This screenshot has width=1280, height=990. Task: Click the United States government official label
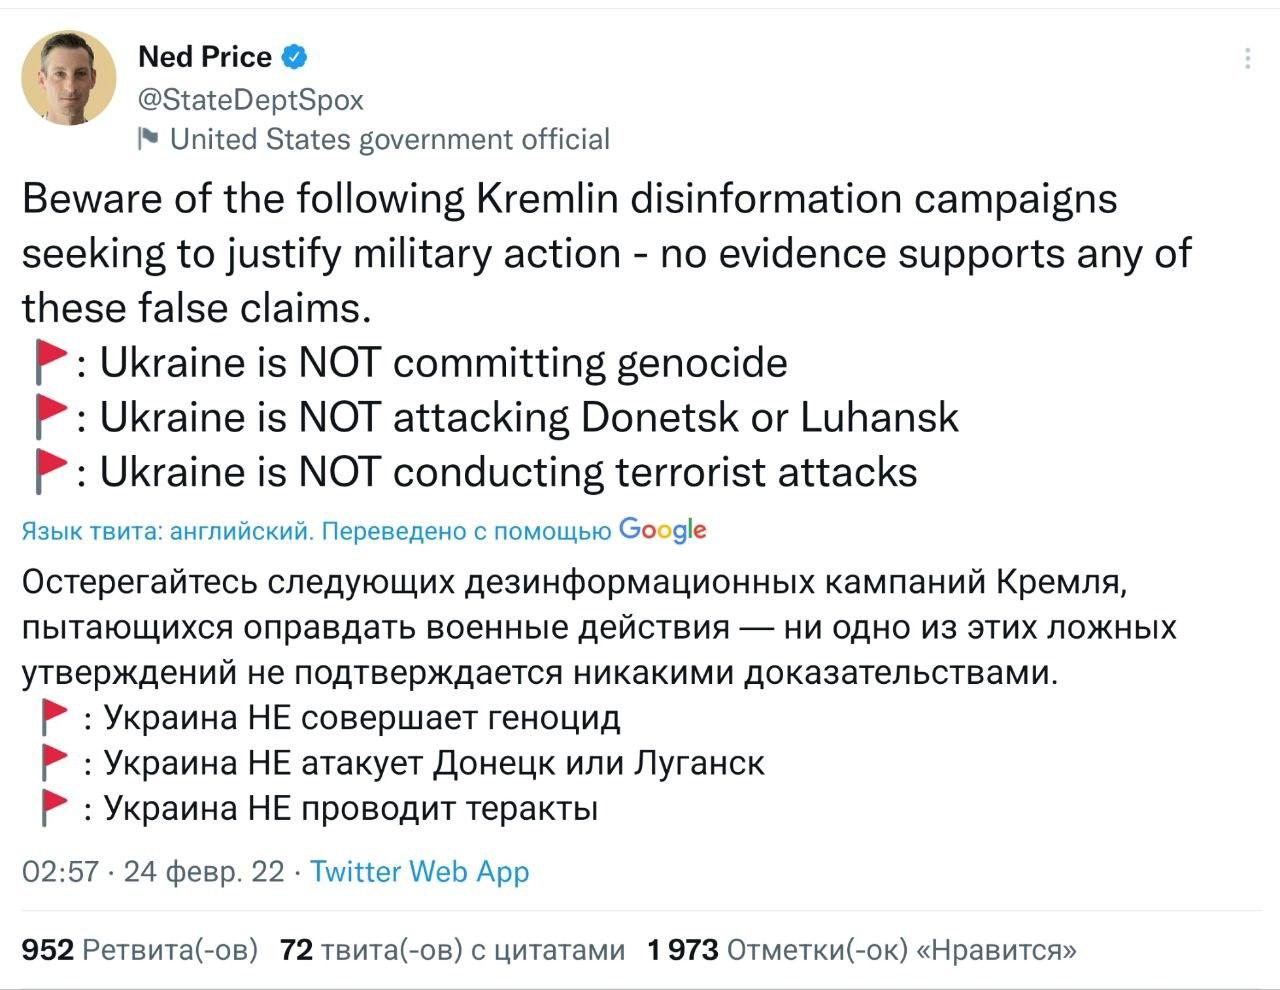click(x=389, y=139)
